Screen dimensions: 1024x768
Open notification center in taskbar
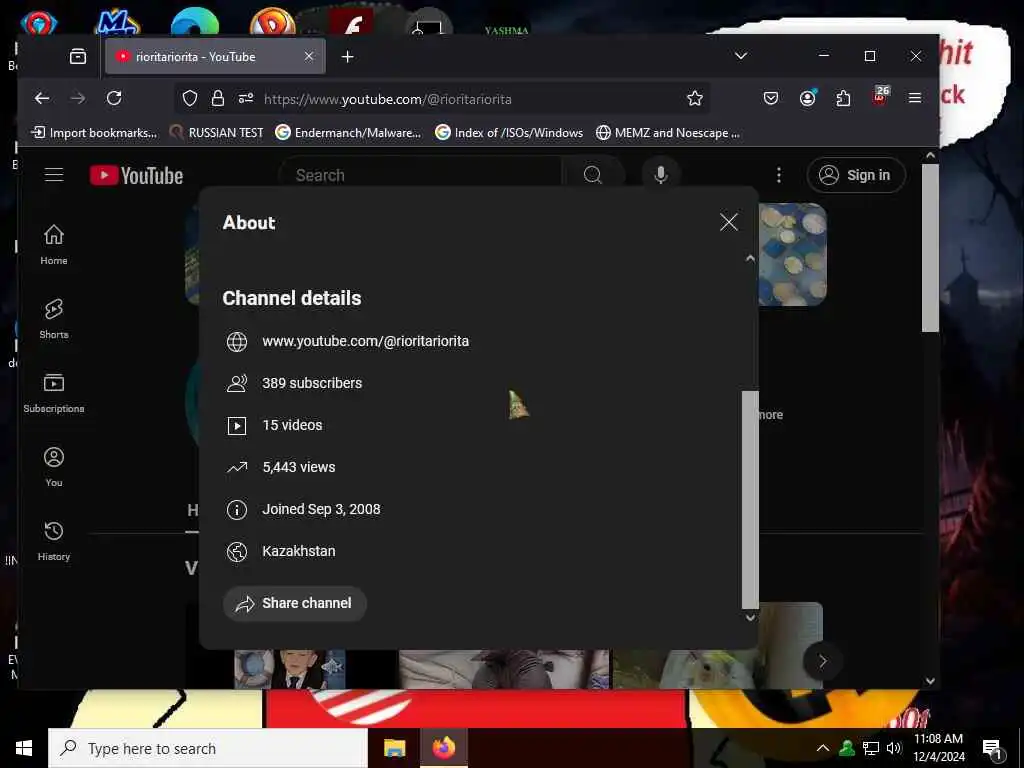tap(993, 749)
